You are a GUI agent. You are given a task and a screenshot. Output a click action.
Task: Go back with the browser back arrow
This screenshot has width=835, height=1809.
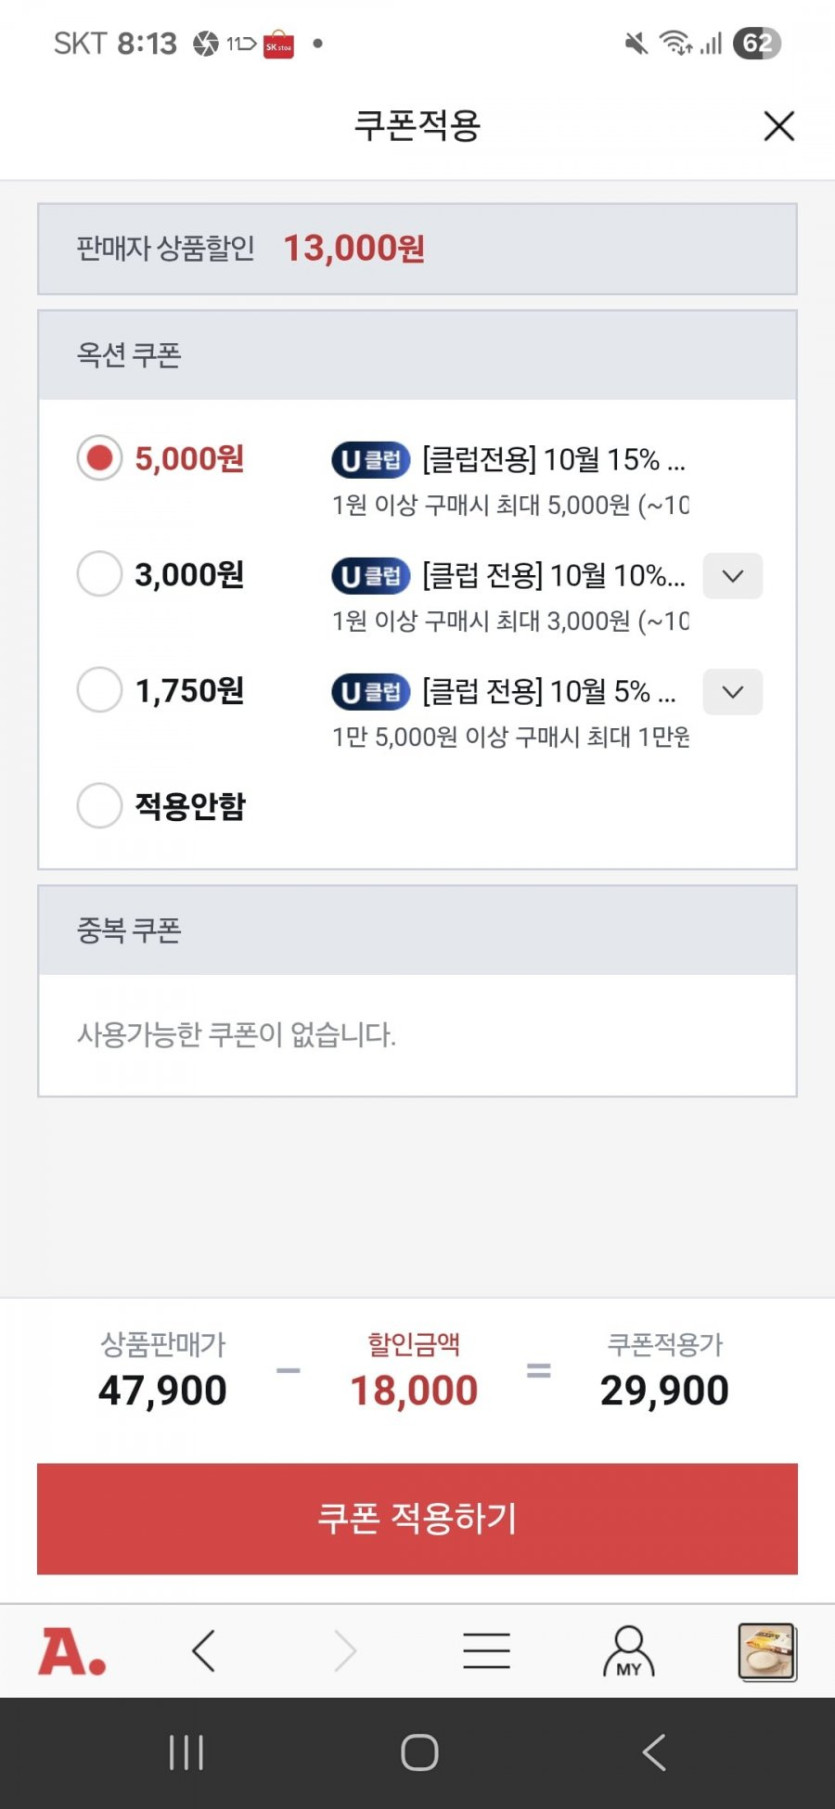coord(204,1651)
